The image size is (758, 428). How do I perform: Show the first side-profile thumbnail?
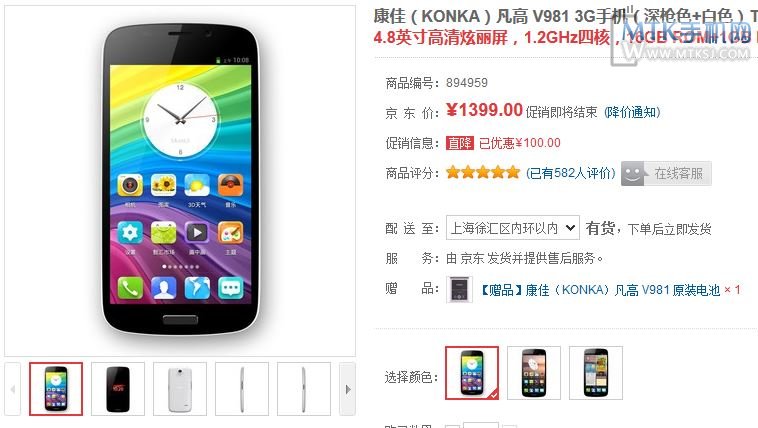coord(242,389)
